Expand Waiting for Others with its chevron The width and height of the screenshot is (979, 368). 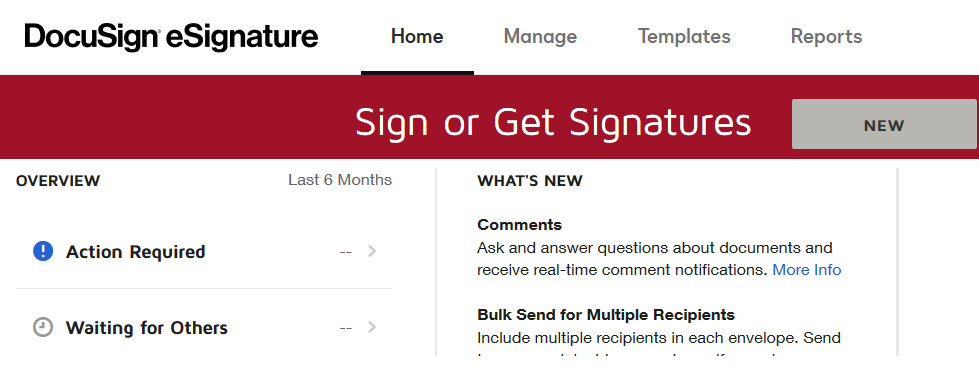(x=372, y=327)
